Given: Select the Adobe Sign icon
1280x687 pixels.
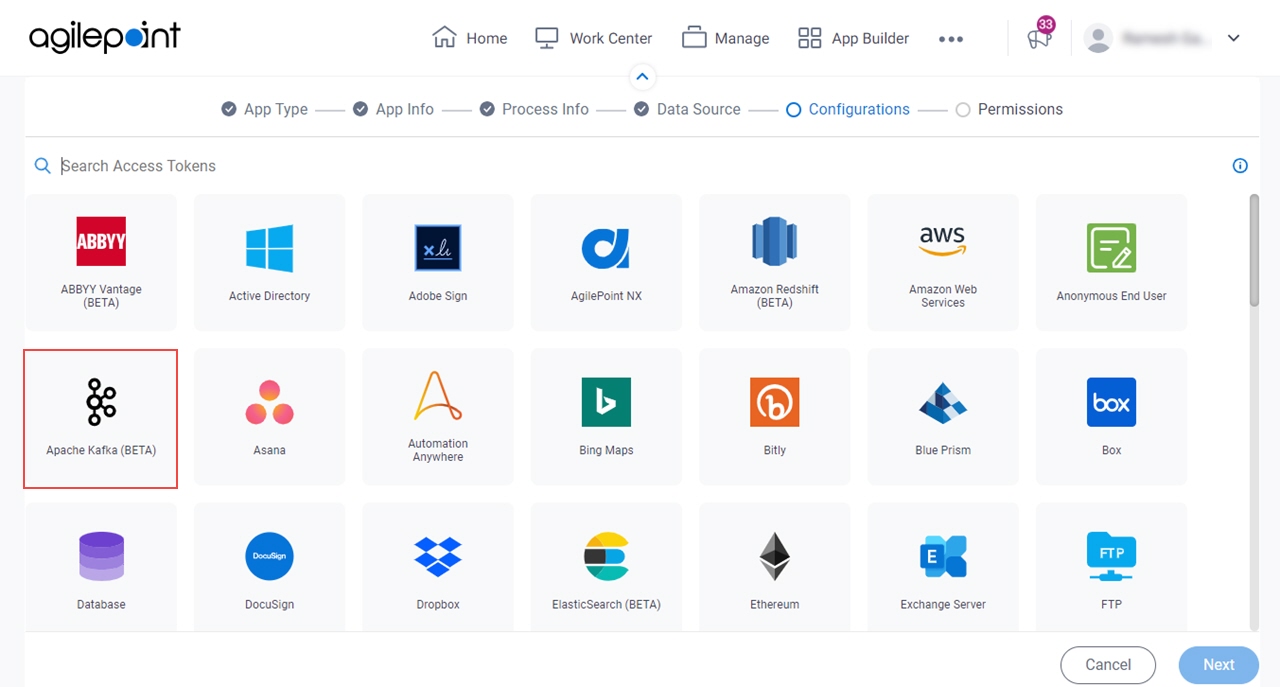Looking at the screenshot, I should pyautogui.click(x=438, y=248).
